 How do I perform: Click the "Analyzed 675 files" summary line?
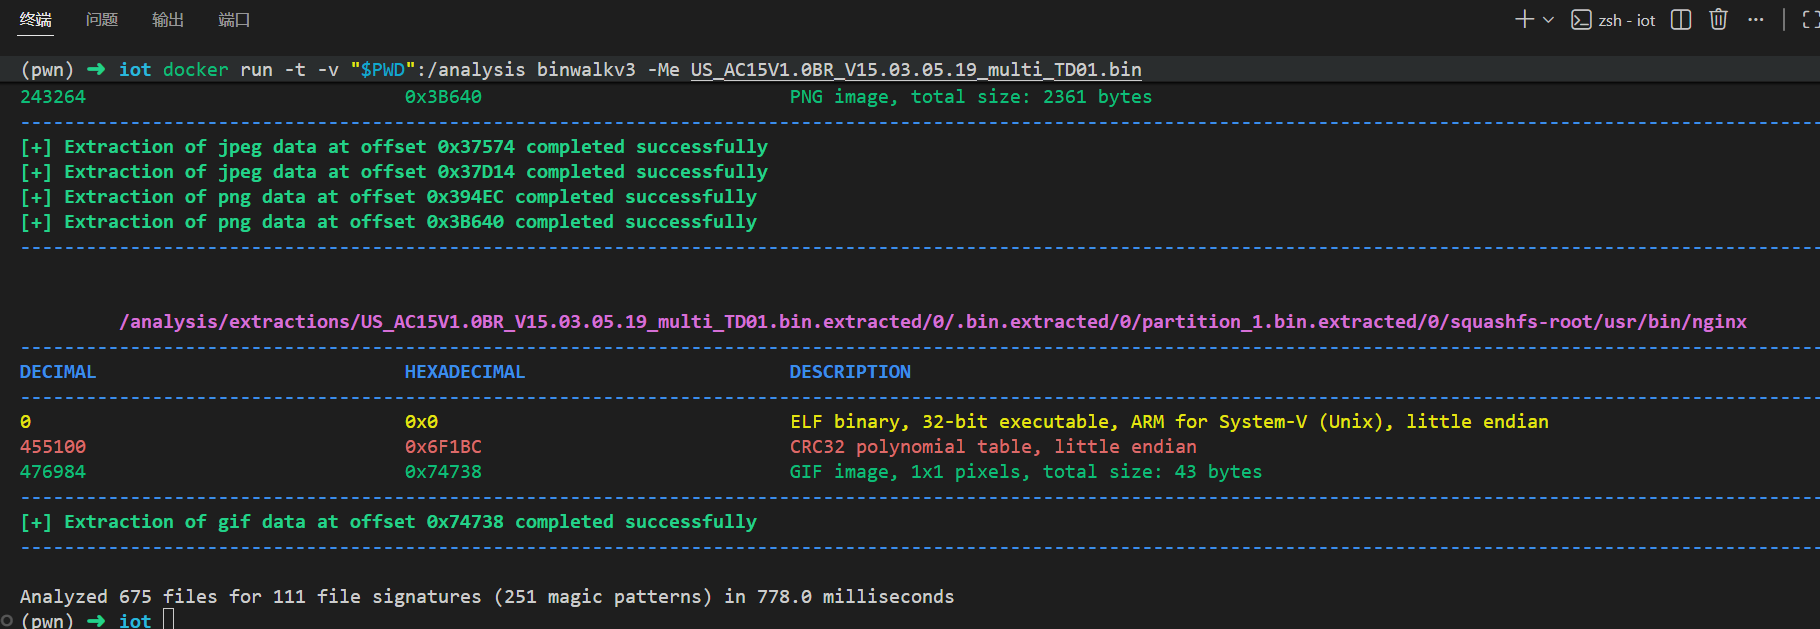(x=487, y=597)
